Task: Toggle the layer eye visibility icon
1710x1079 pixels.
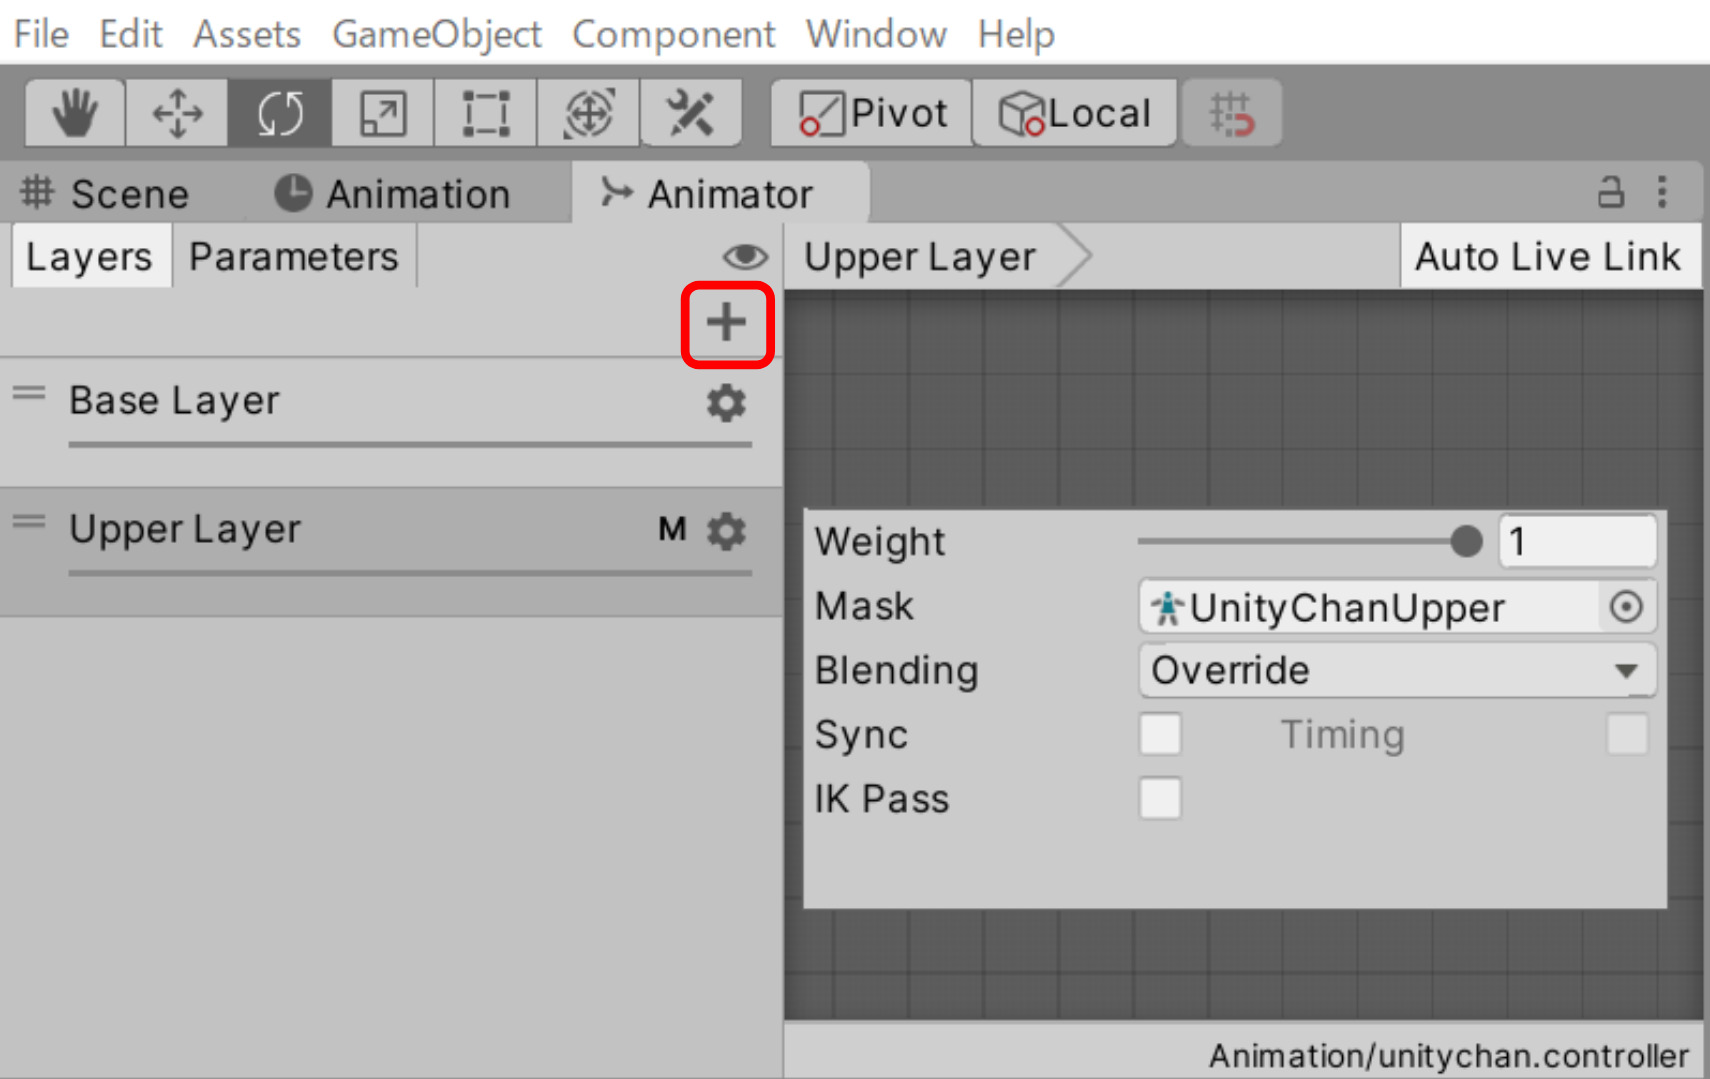Action: 744,257
